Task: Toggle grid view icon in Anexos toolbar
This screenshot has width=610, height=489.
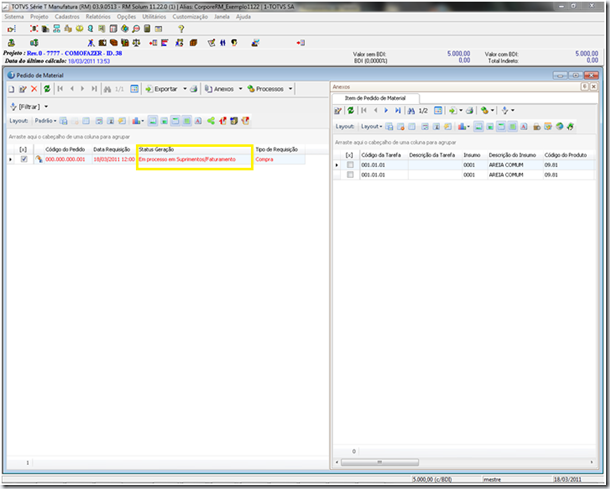Action: coord(438,110)
